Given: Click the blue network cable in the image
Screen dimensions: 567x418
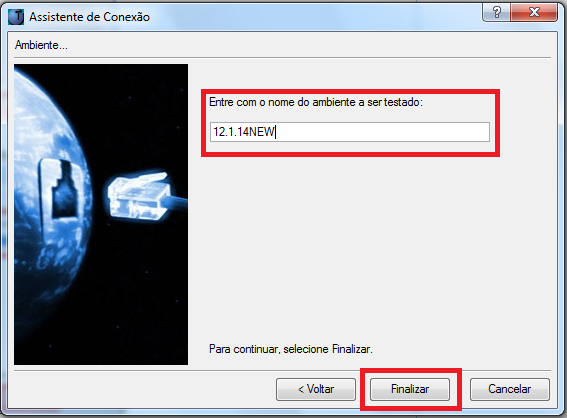Looking at the screenshot, I should point(178,205).
